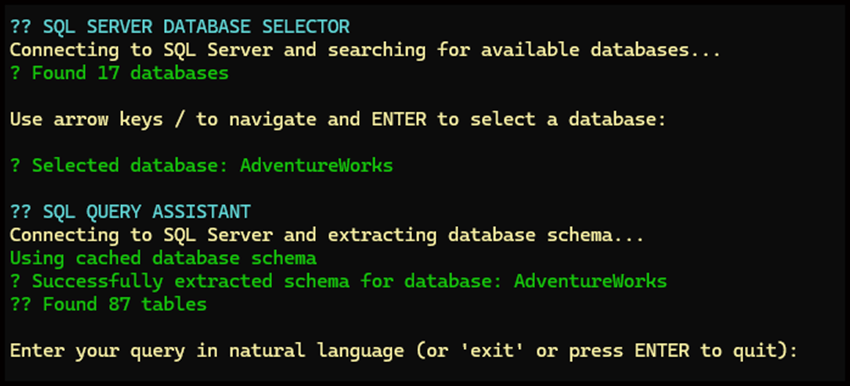Select the Found 87 tables text

tap(125, 304)
